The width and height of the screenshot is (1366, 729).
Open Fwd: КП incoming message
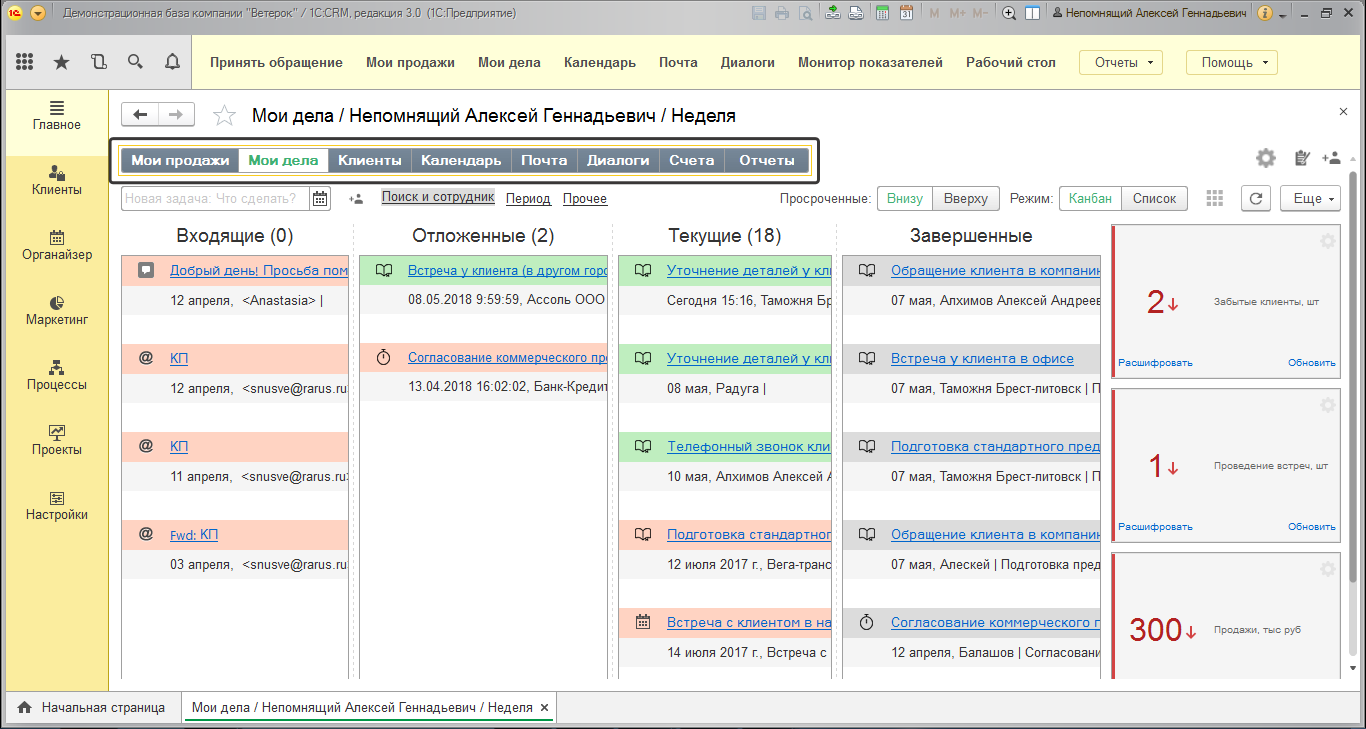pyautogui.click(x=194, y=535)
